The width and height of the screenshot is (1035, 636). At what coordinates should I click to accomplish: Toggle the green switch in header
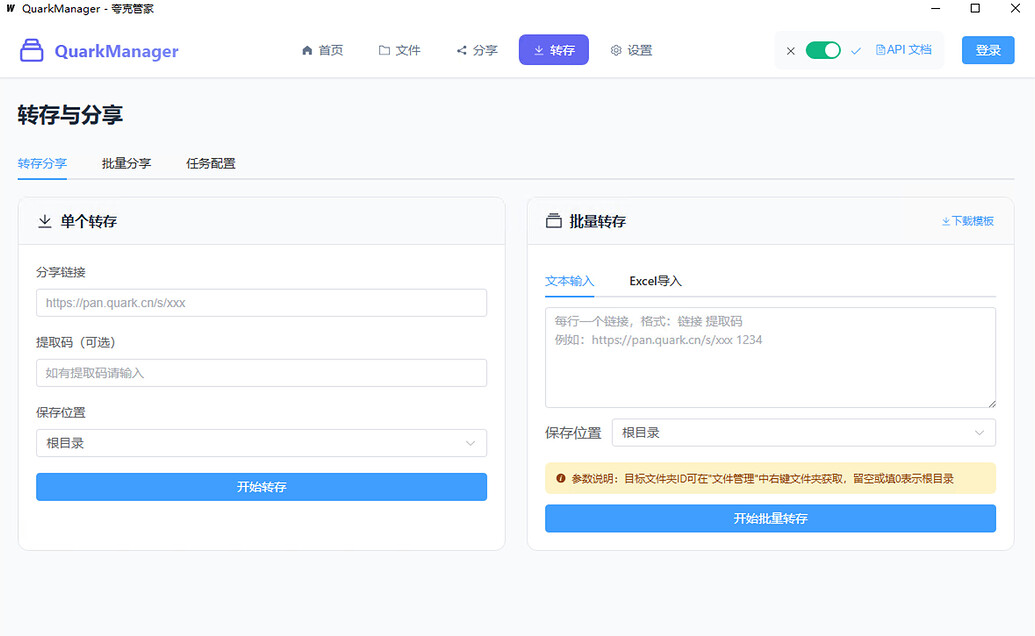tap(823, 50)
